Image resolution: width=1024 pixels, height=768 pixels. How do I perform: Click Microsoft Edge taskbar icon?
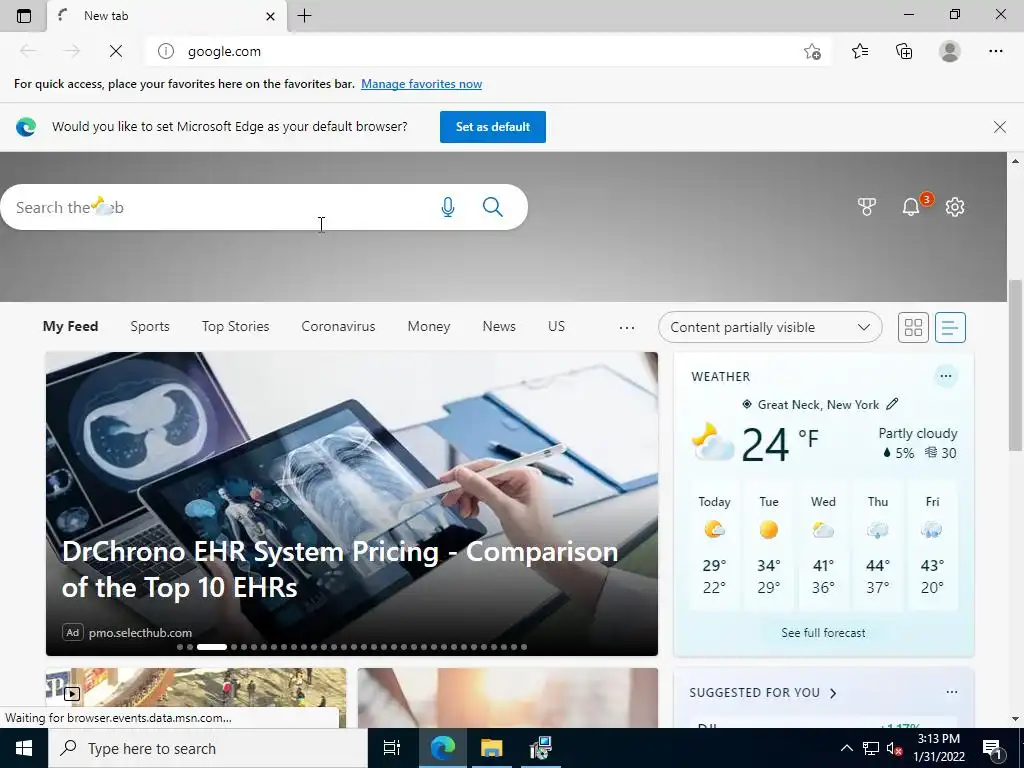point(442,748)
